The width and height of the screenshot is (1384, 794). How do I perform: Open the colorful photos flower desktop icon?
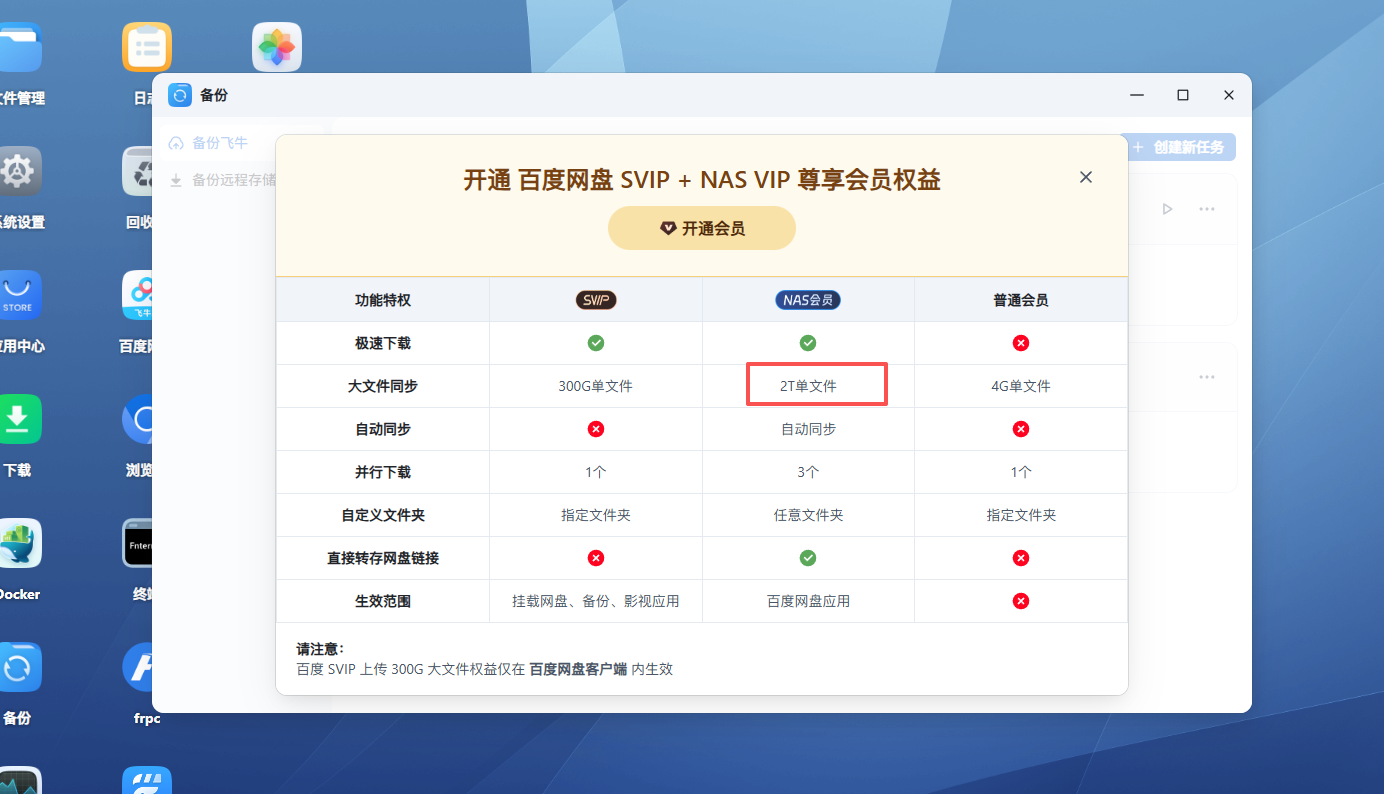[277, 47]
